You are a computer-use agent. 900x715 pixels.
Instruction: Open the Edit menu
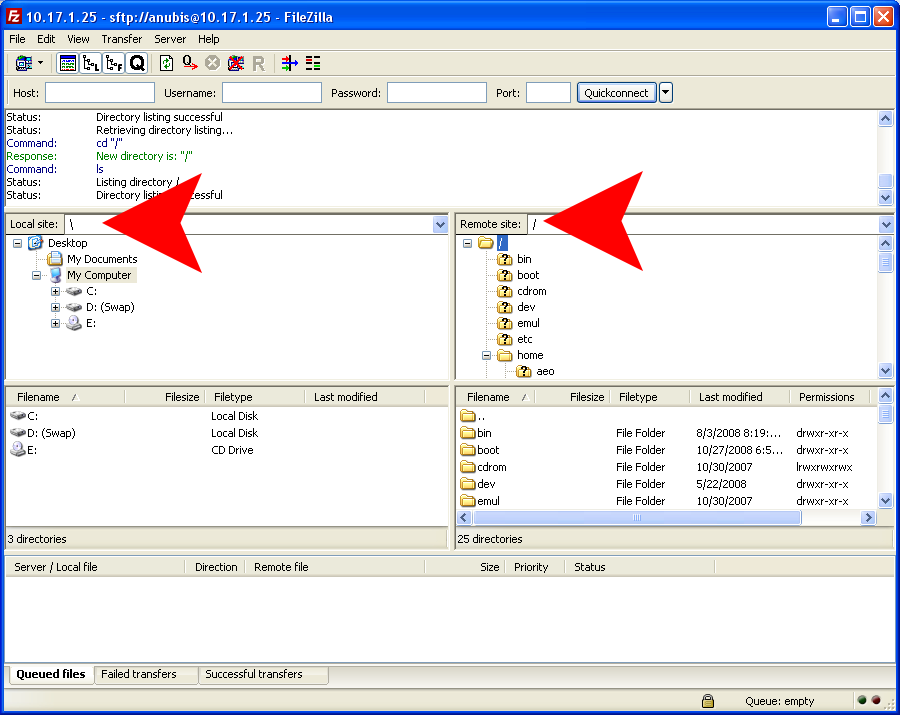pyautogui.click(x=46, y=39)
